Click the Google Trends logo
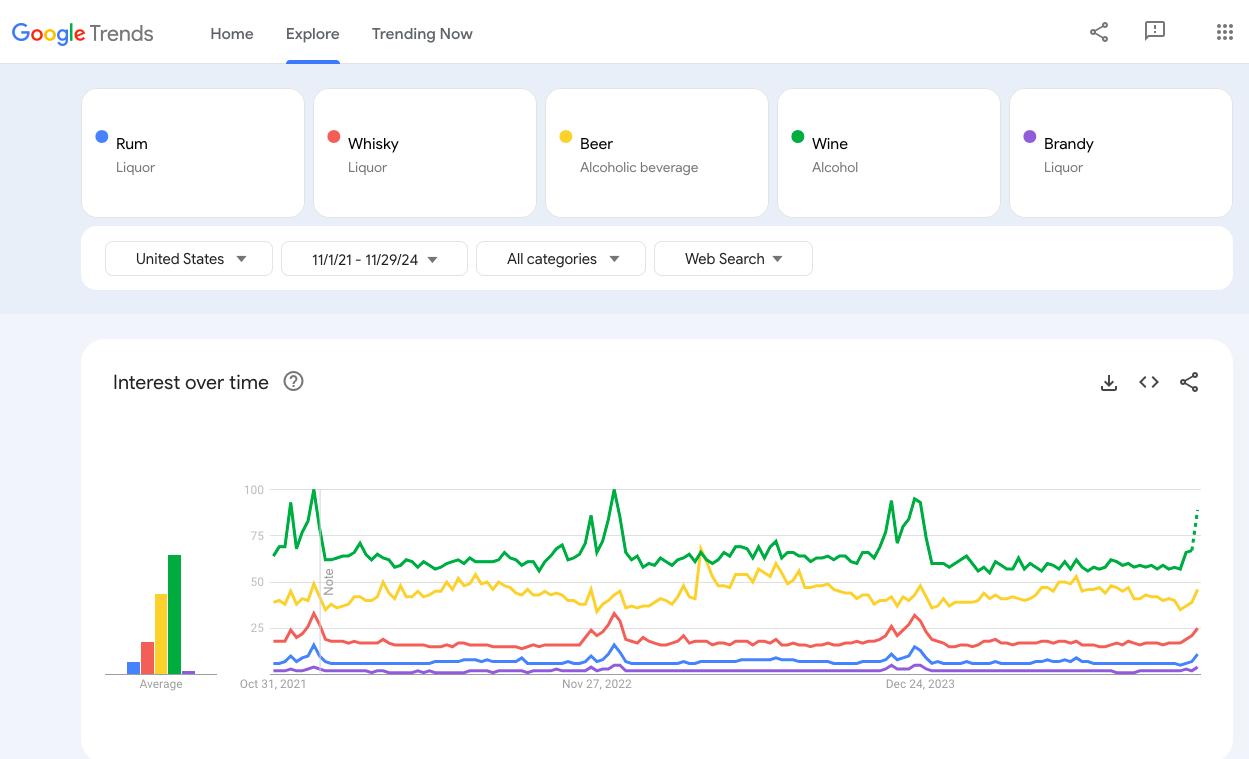1249x759 pixels. (x=83, y=33)
